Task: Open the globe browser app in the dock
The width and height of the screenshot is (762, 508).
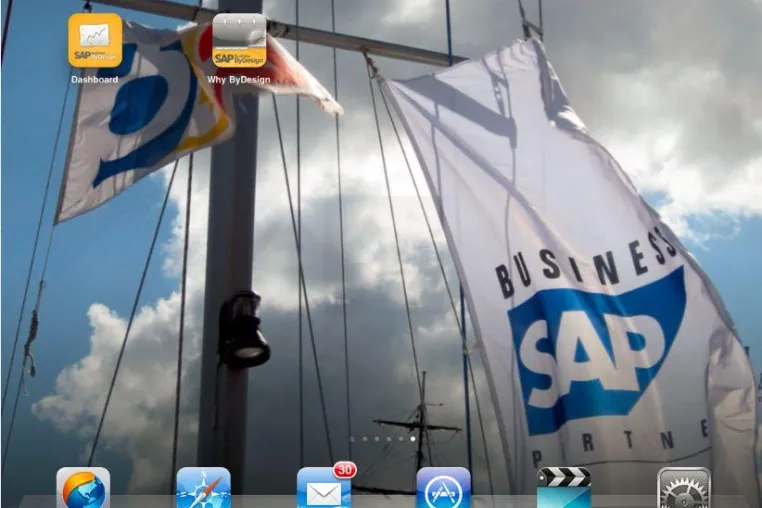Action: [83, 488]
